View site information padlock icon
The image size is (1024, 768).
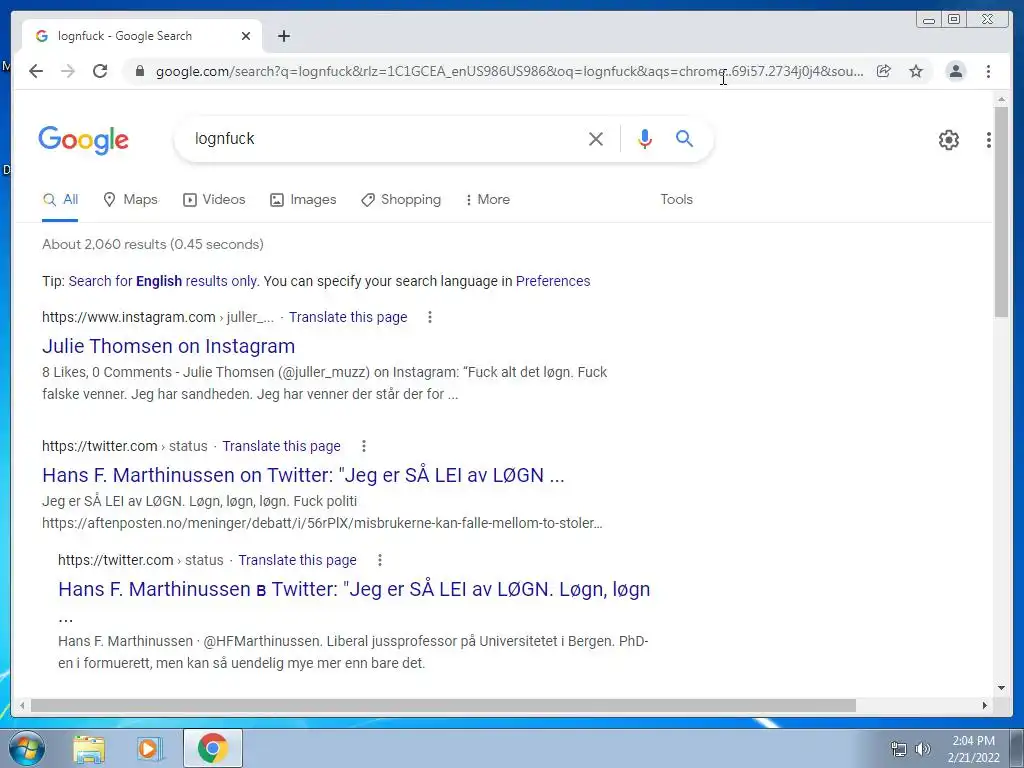(139, 71)
